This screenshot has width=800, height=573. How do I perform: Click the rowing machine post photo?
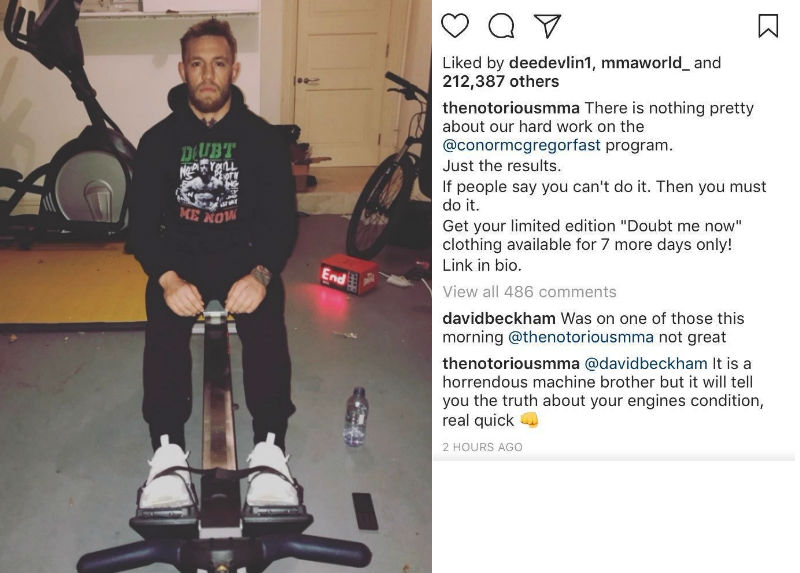(x=216, y=286)
